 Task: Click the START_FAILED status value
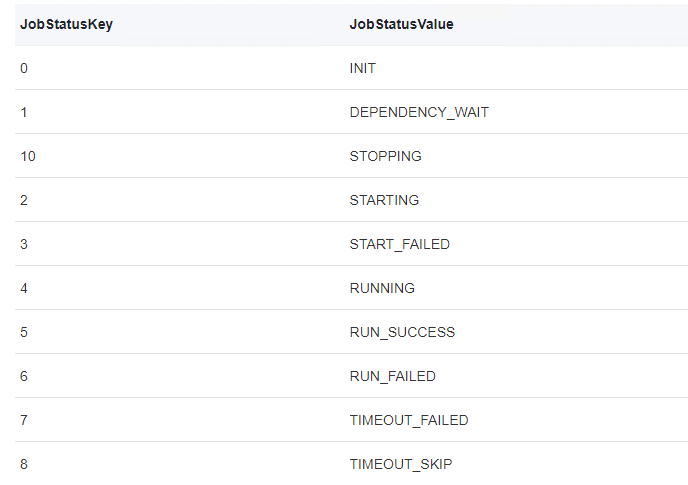(x=399, y=244)
